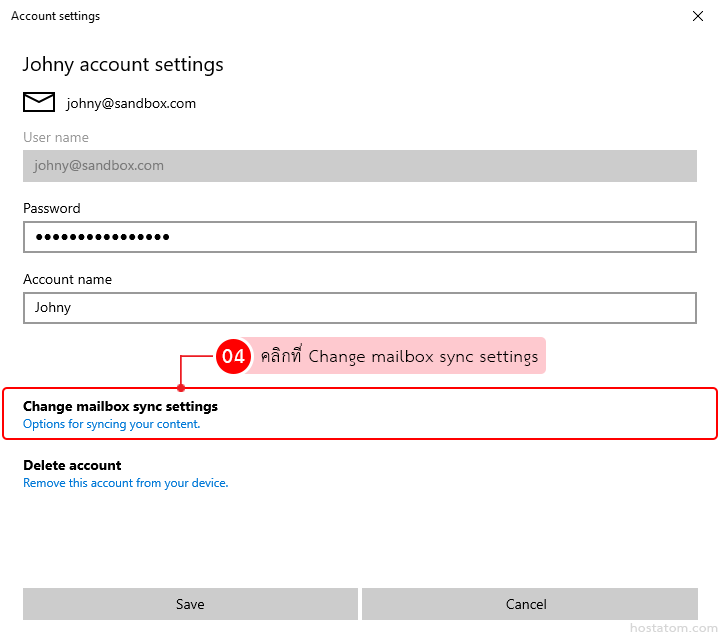
Task: Click inside the Password field
Action: click(359, 237)
